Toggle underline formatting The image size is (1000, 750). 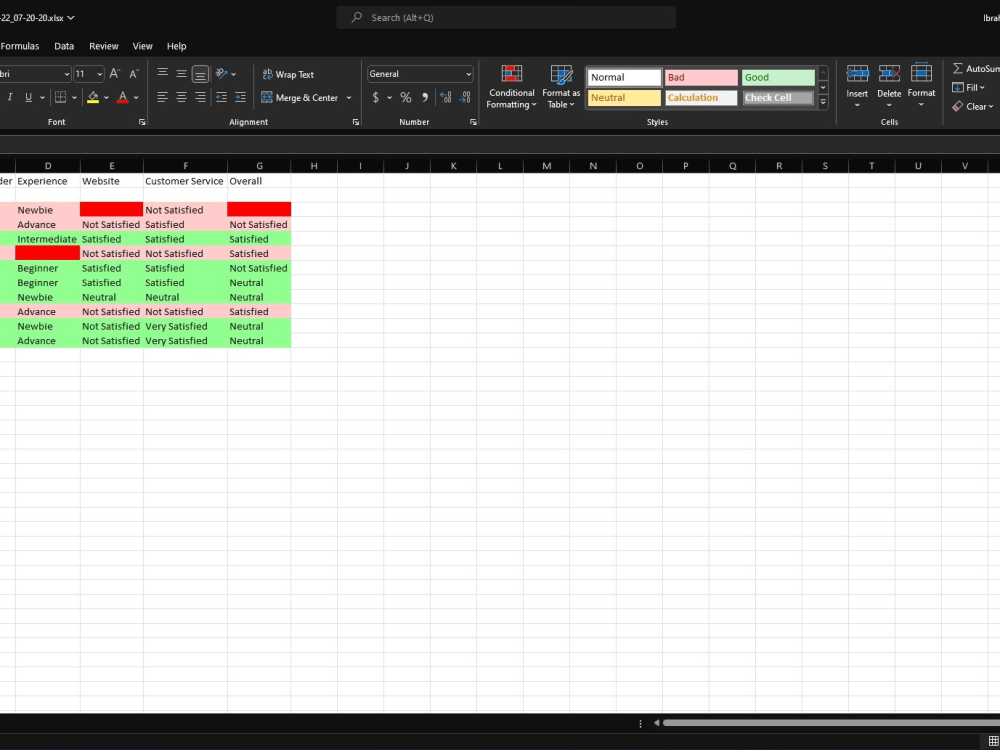point(28,97)
